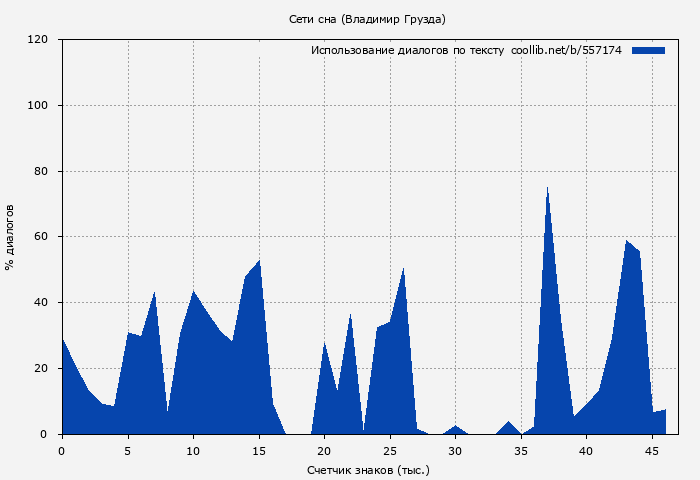Viewport: 700px width, 480px height.
Task: Click the y-axis tick label 40
Action: point(41,303)
